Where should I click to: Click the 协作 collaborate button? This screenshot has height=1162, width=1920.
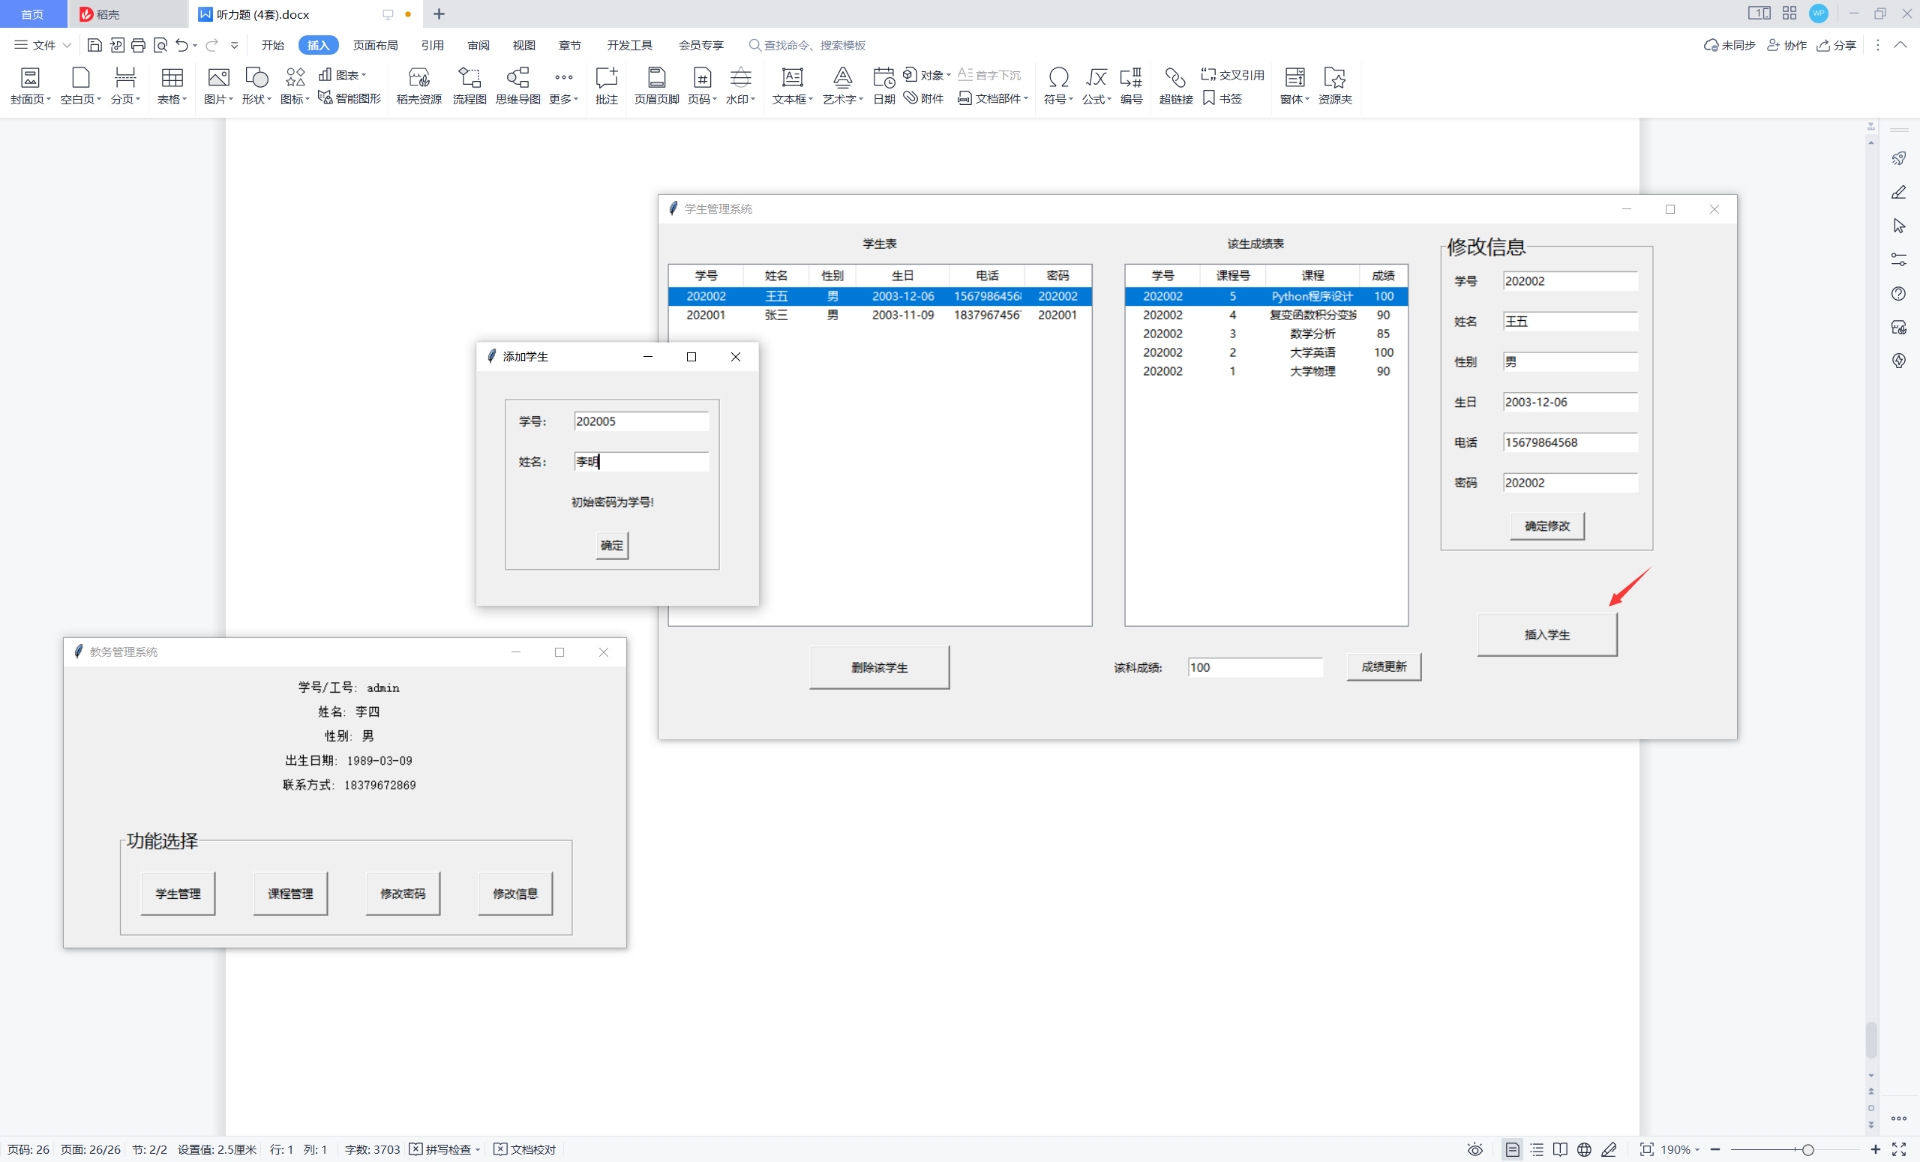pos(1787,45)
